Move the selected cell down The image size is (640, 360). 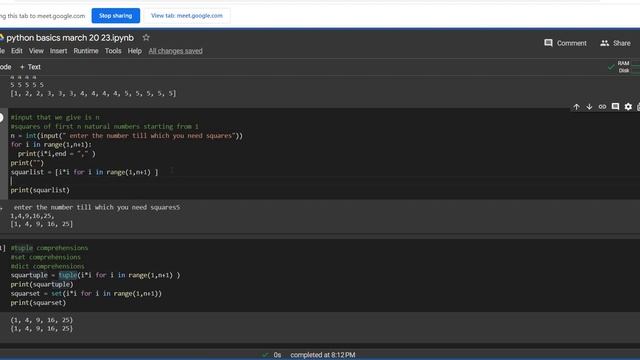coord(589,107)
